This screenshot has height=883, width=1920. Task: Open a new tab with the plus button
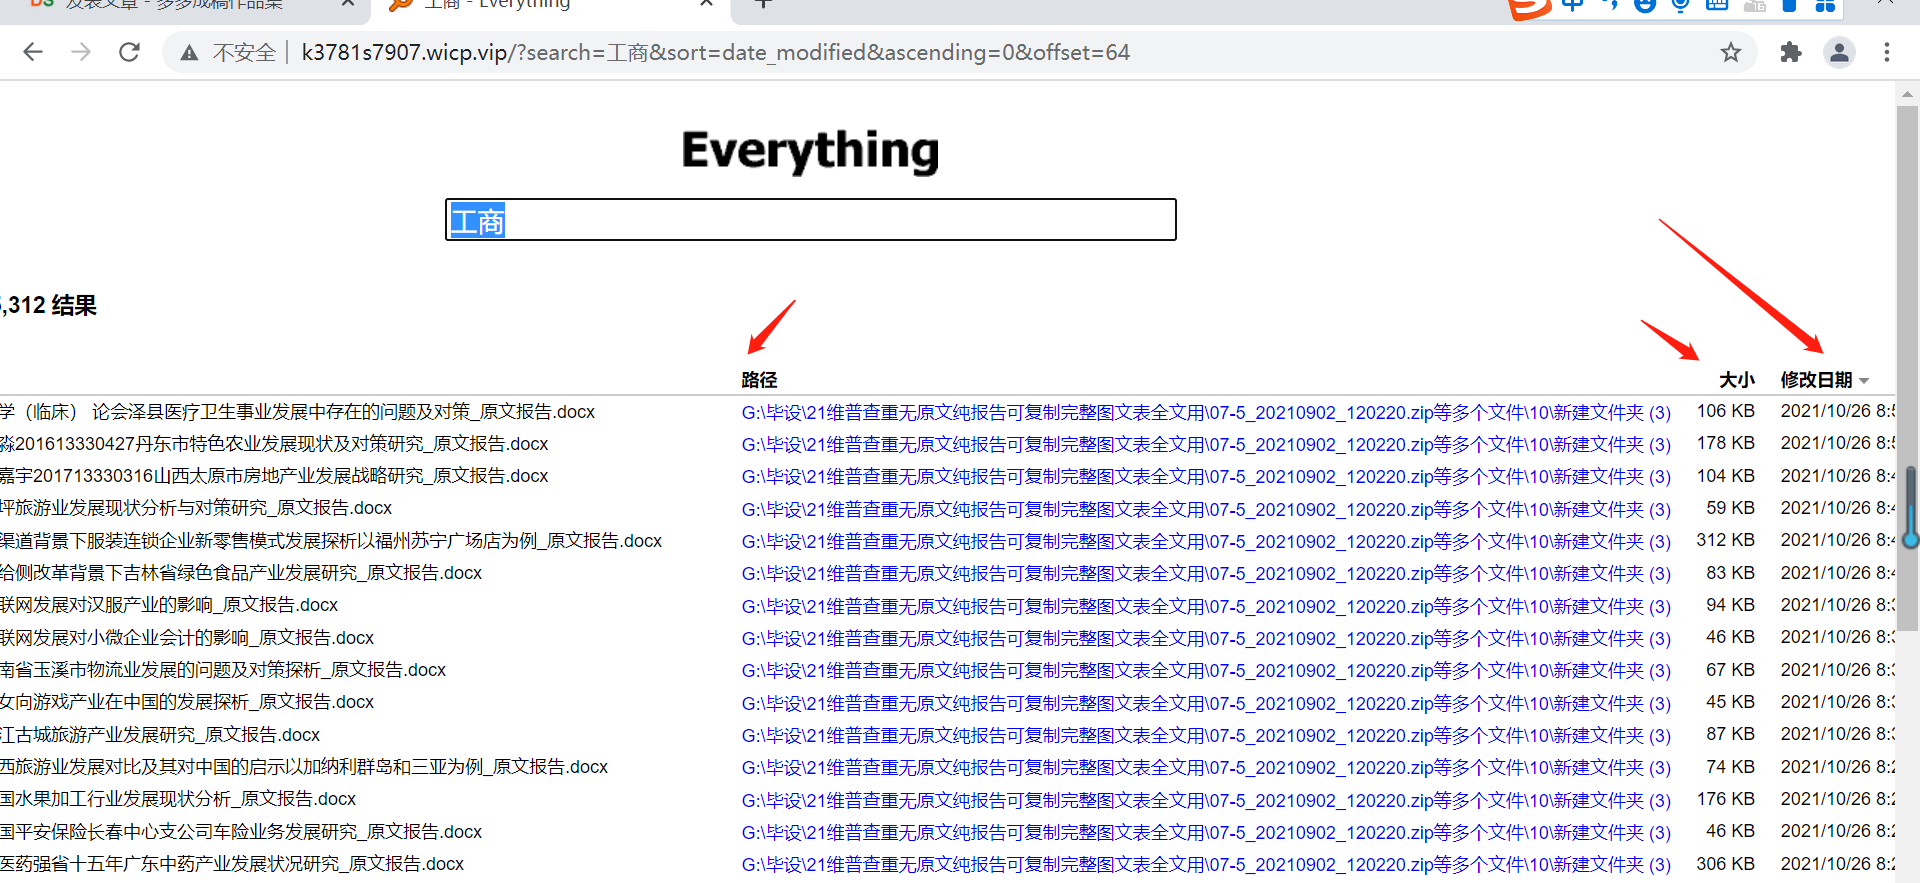[x=763, y=4]
